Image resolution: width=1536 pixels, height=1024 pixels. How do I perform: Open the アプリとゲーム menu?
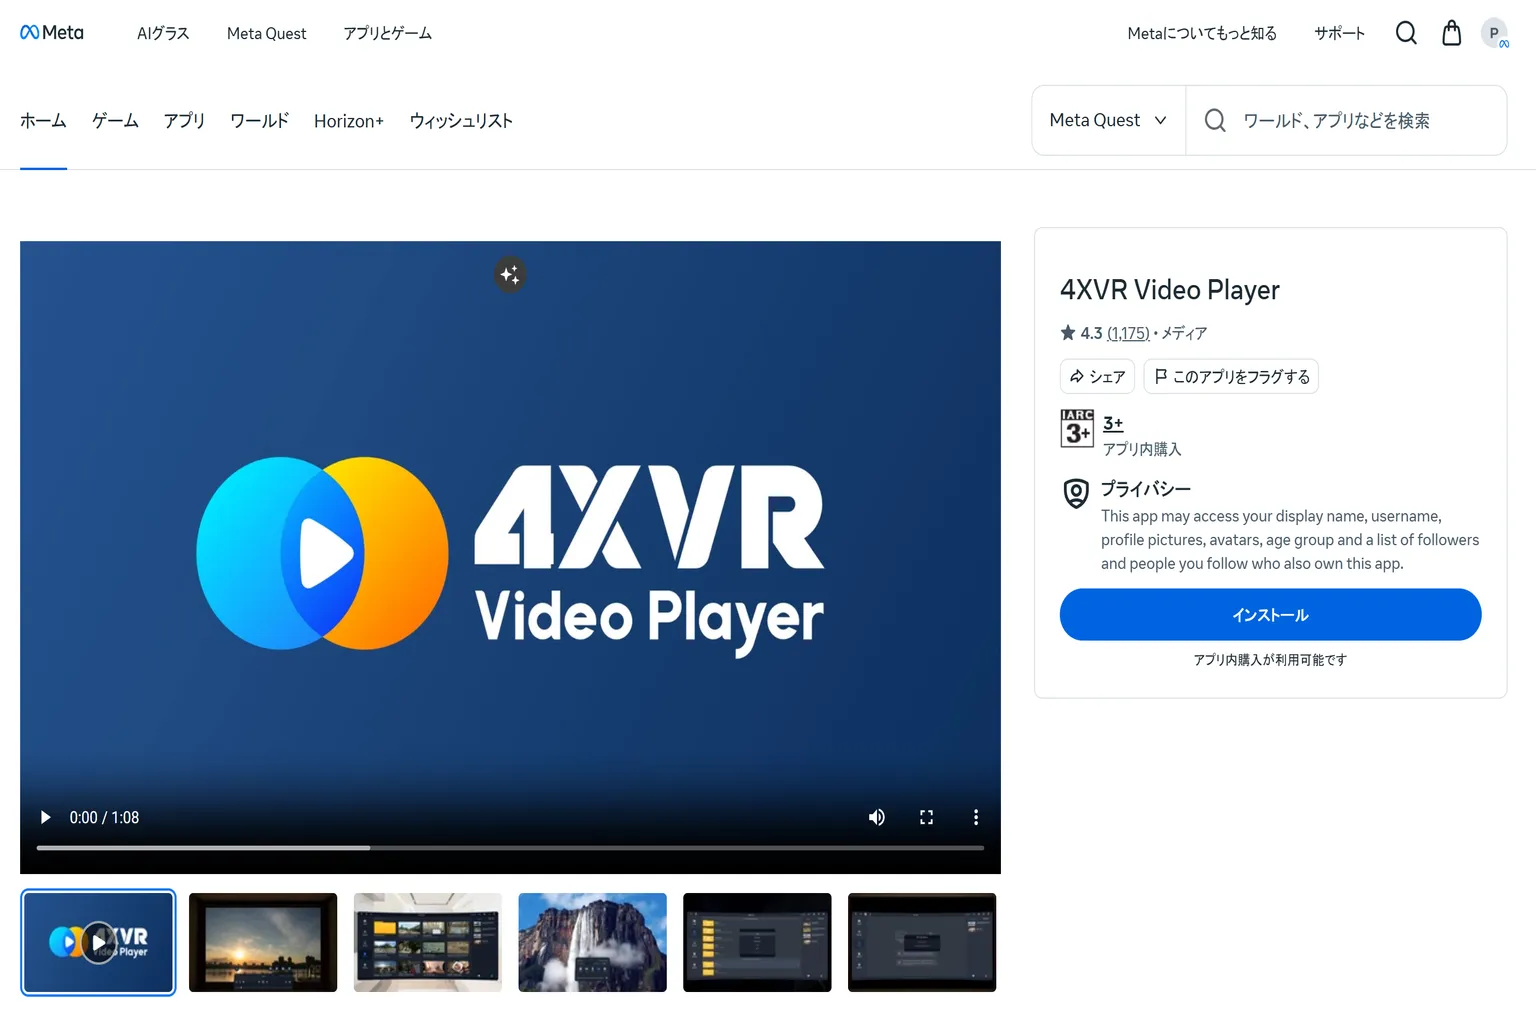click(x=388, y=33)
